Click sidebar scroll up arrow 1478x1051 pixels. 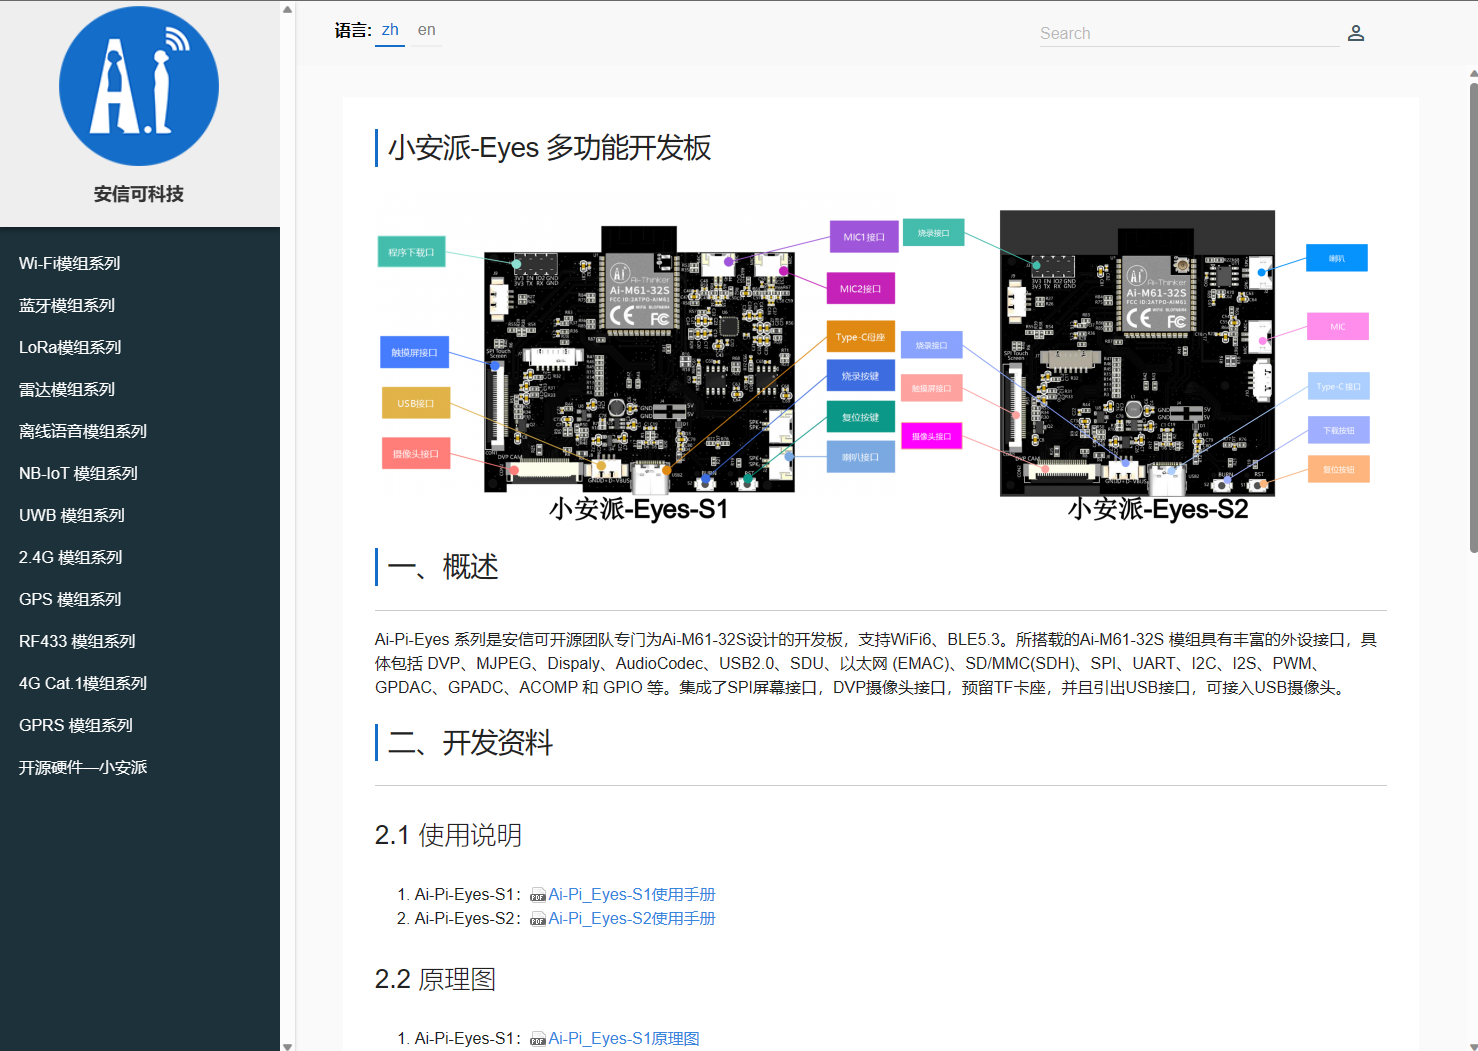coord(288,9)
